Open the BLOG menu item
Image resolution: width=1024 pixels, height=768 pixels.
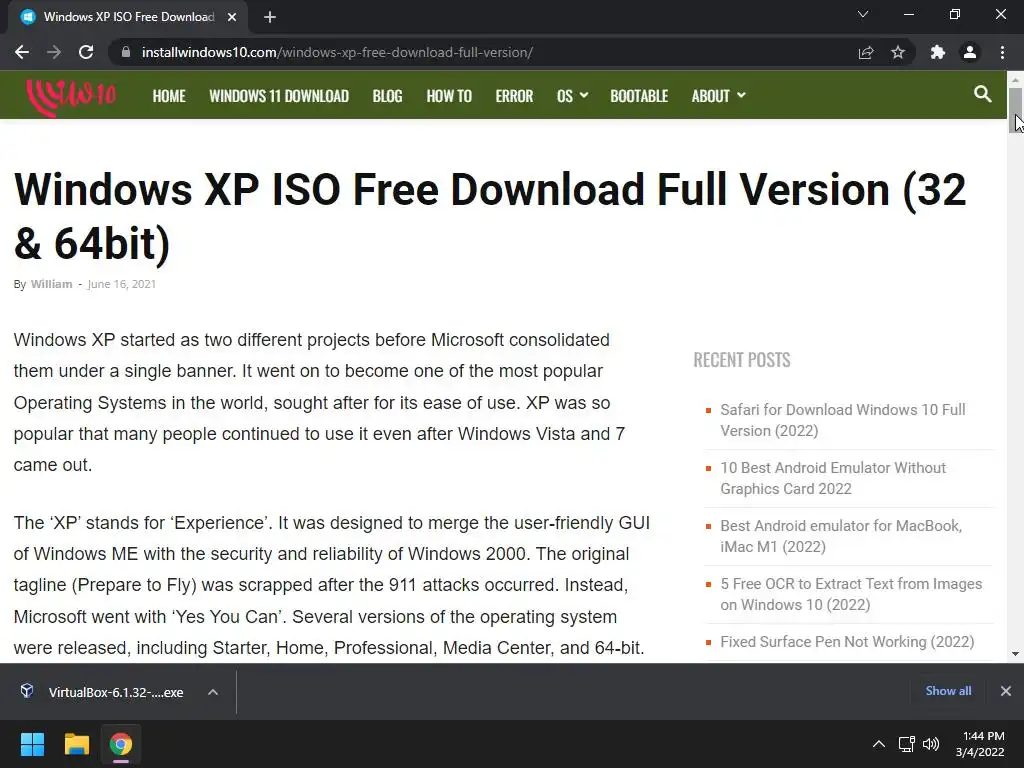click(x=387, y=96)
